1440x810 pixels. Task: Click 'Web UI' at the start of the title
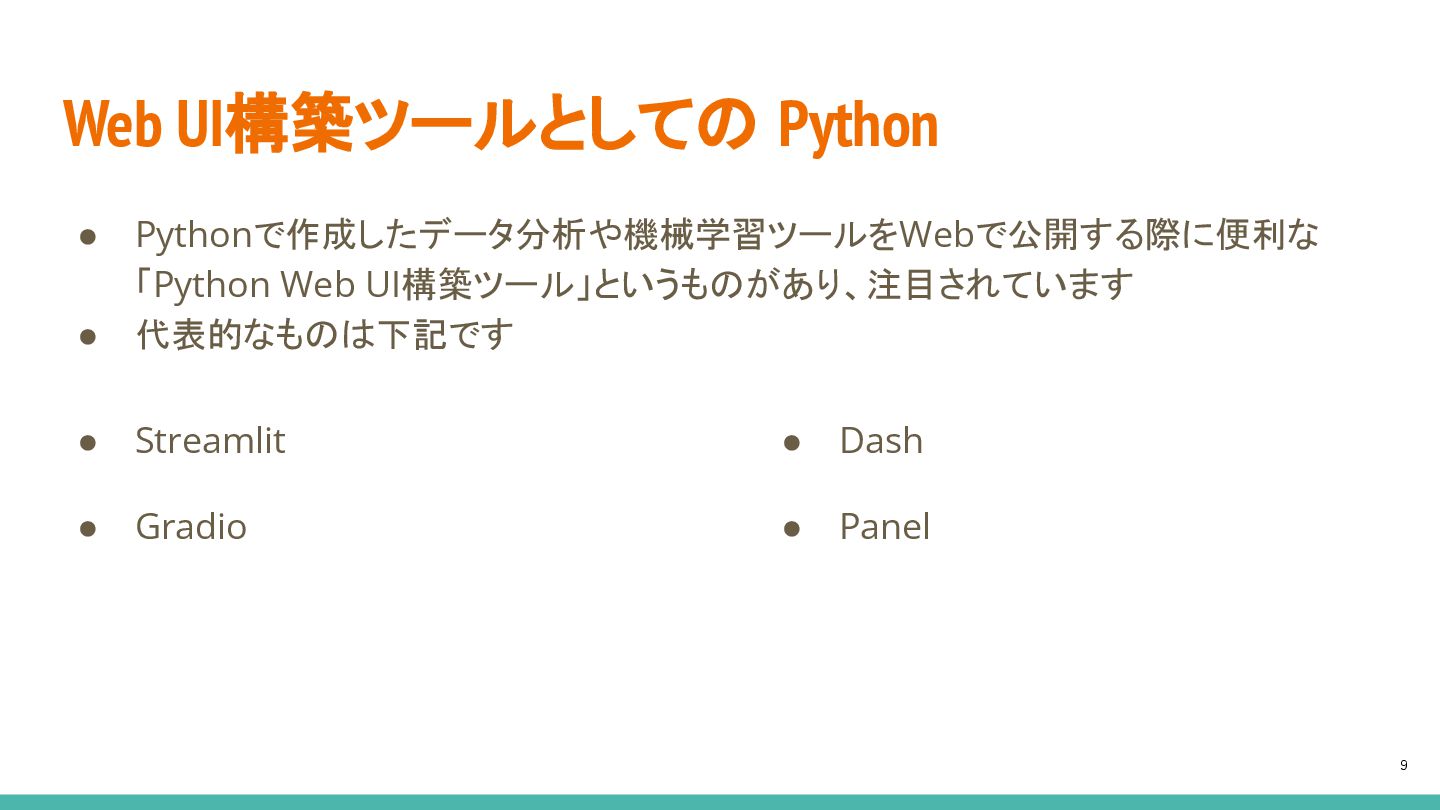(x=142, y=126)
